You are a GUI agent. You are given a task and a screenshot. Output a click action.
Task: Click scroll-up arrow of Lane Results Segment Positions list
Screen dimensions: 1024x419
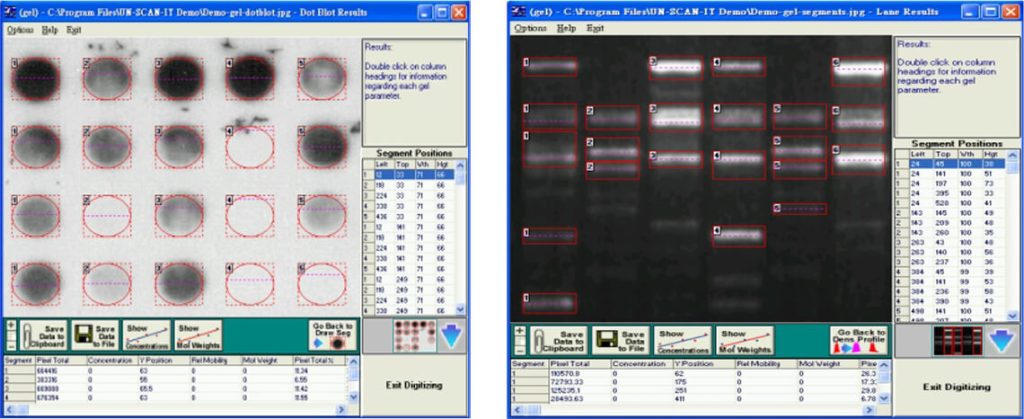click(1013, 155)
